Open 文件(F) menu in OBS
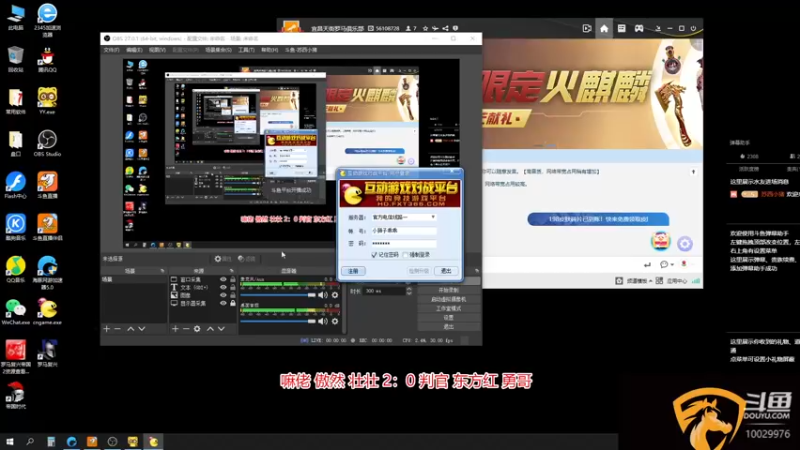 (111, 50)
